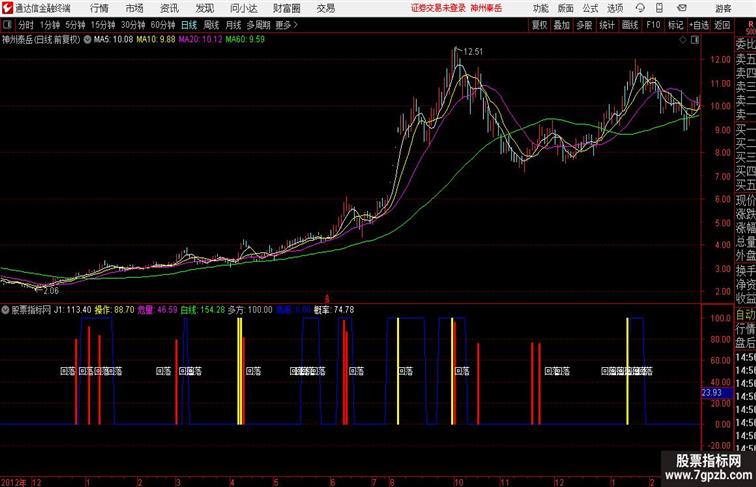Screen dimensions: 756x487
Task: Open the 行情 menu
Action: (x=99, y=8)
